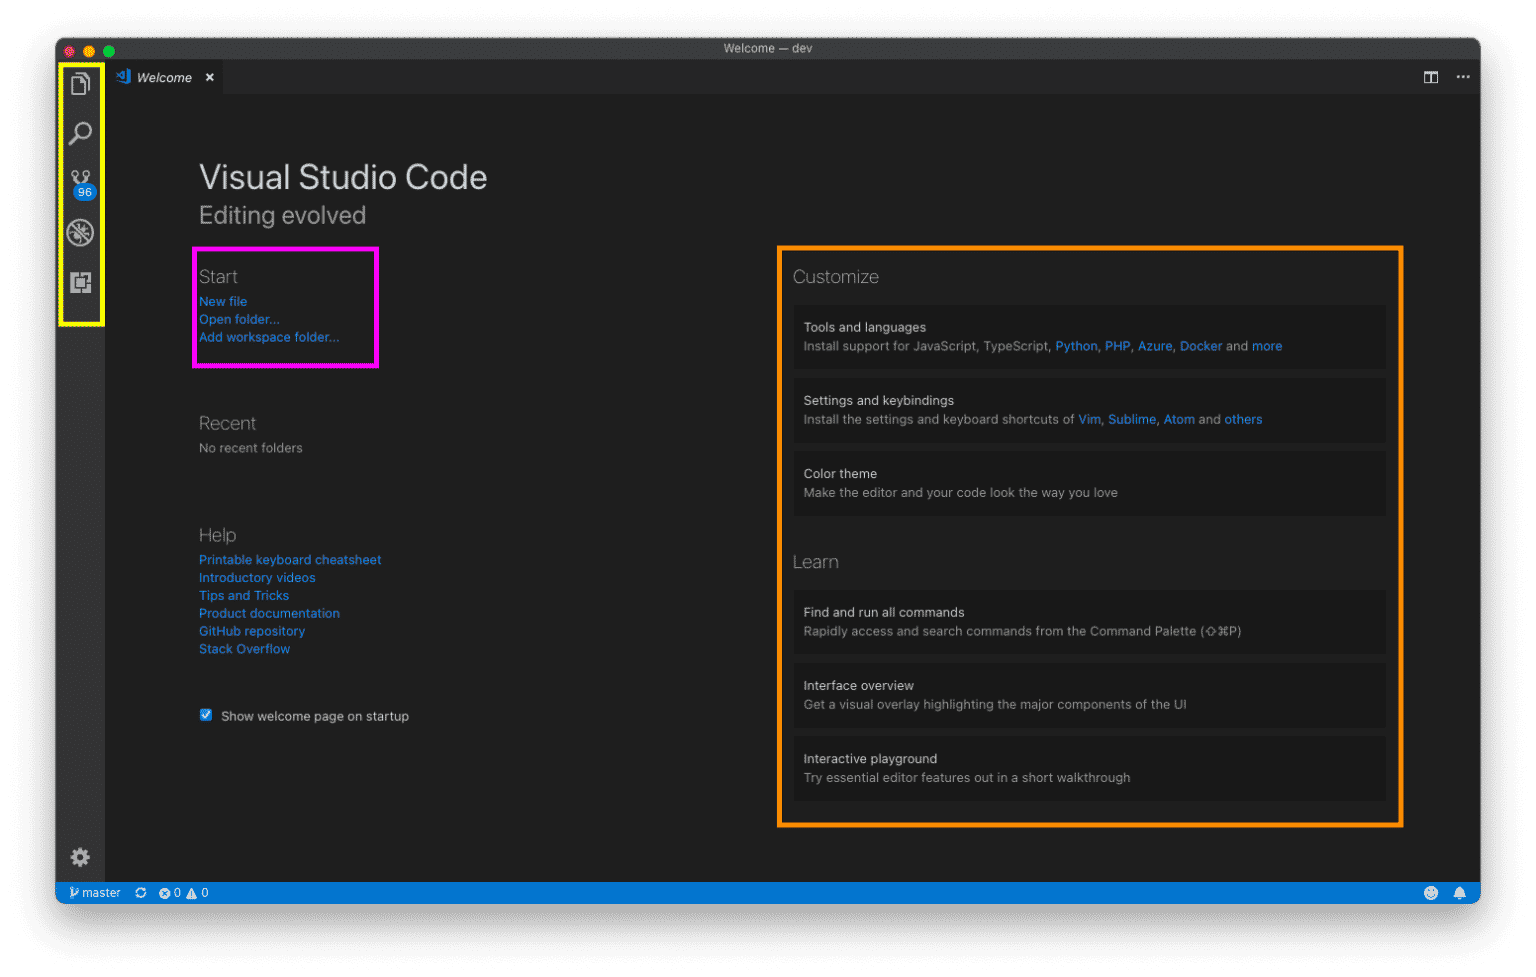This screenshot has width=1536, height=977.
Task: Click the master branch label
Action: (99, 892)
